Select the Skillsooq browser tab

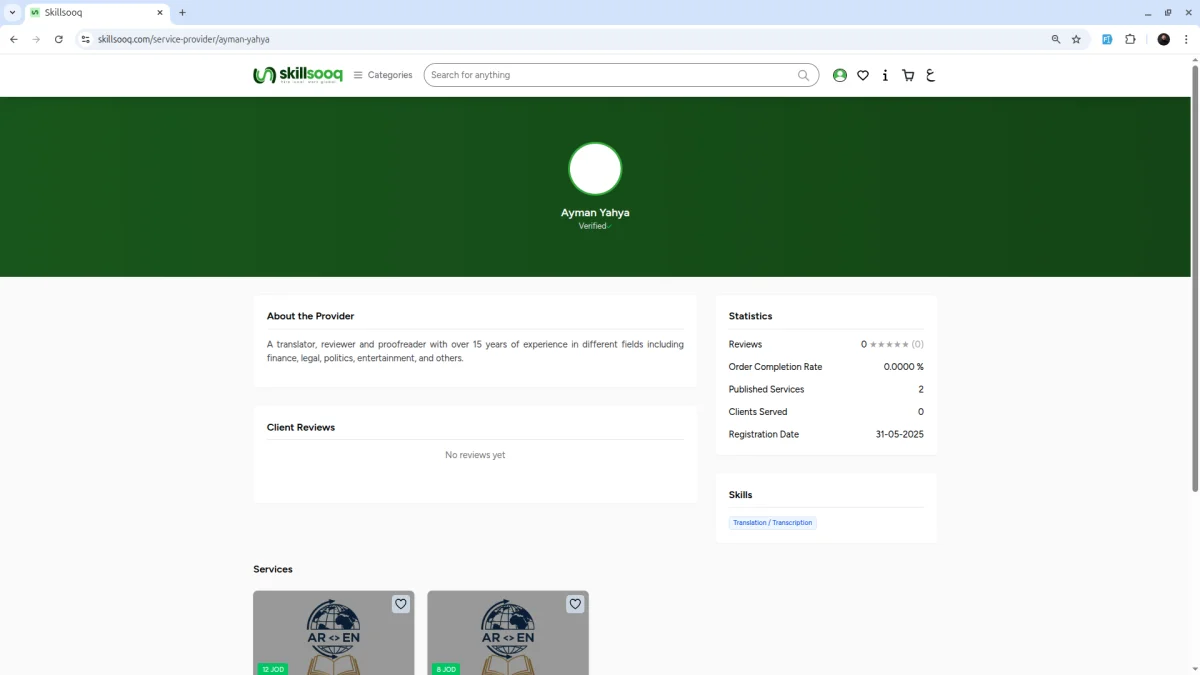click(96, 12)
